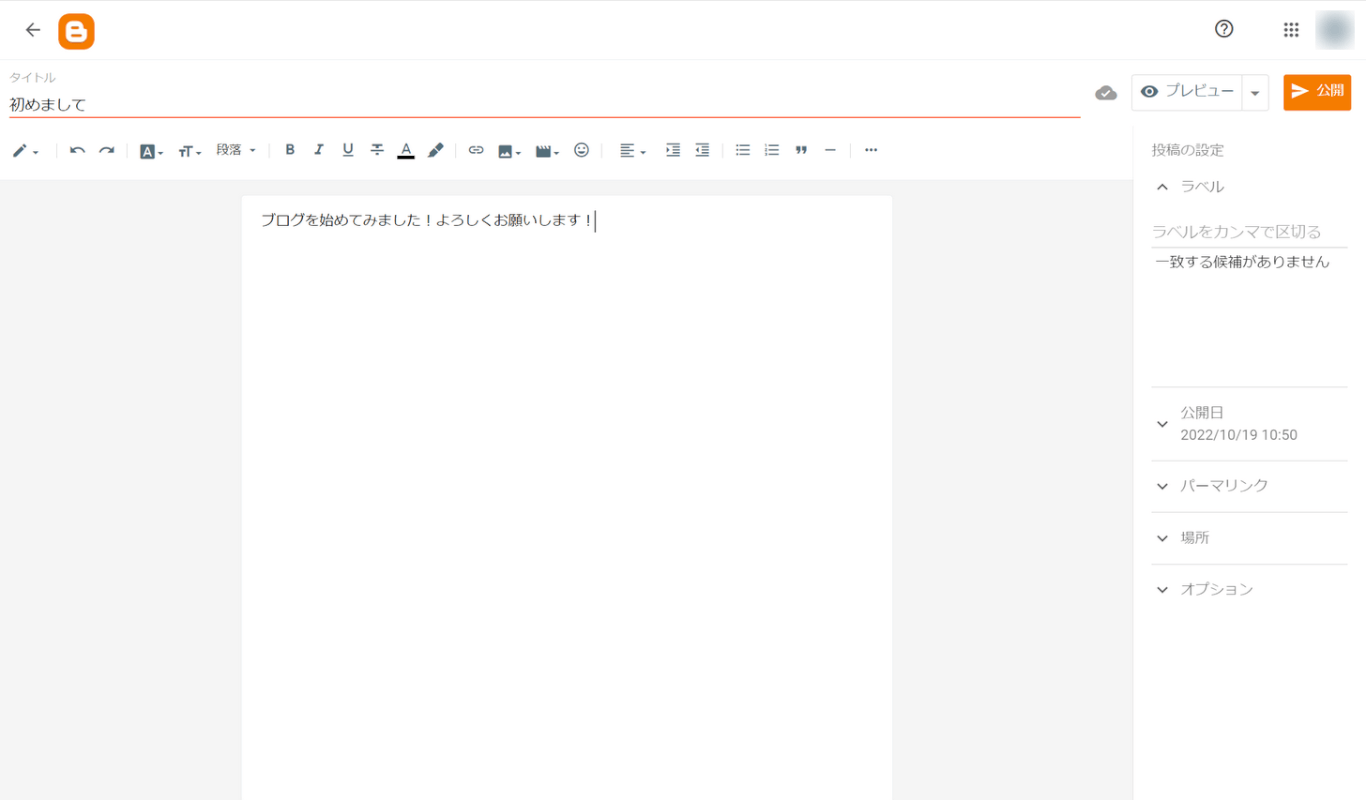Open the font size dropdown

[190, 151]
